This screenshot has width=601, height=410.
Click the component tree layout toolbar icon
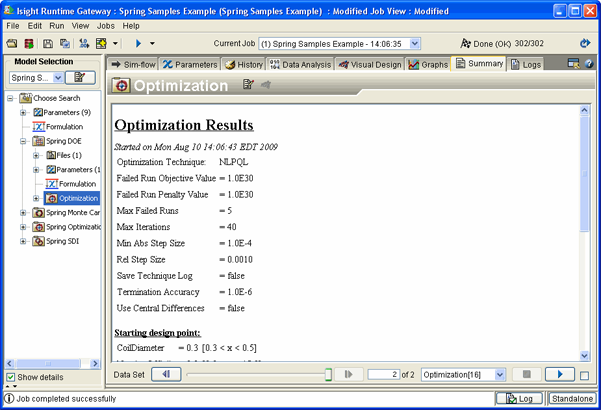click(84, 44)
